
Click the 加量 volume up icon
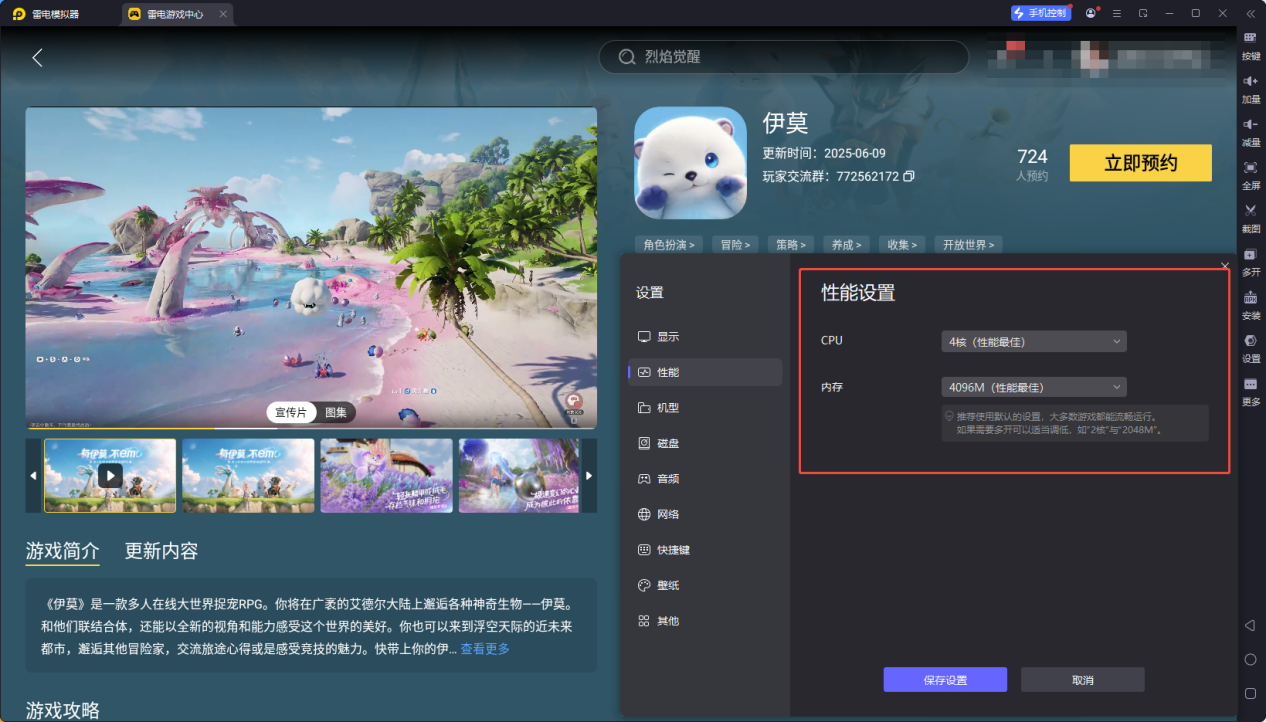coord(1248,88)
